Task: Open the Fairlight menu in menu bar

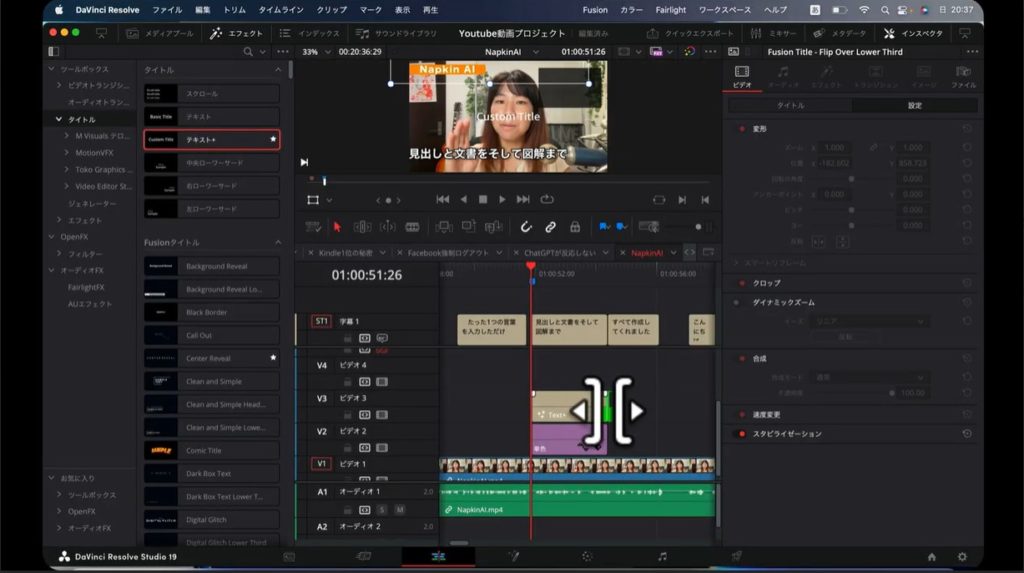Action: 670,10
